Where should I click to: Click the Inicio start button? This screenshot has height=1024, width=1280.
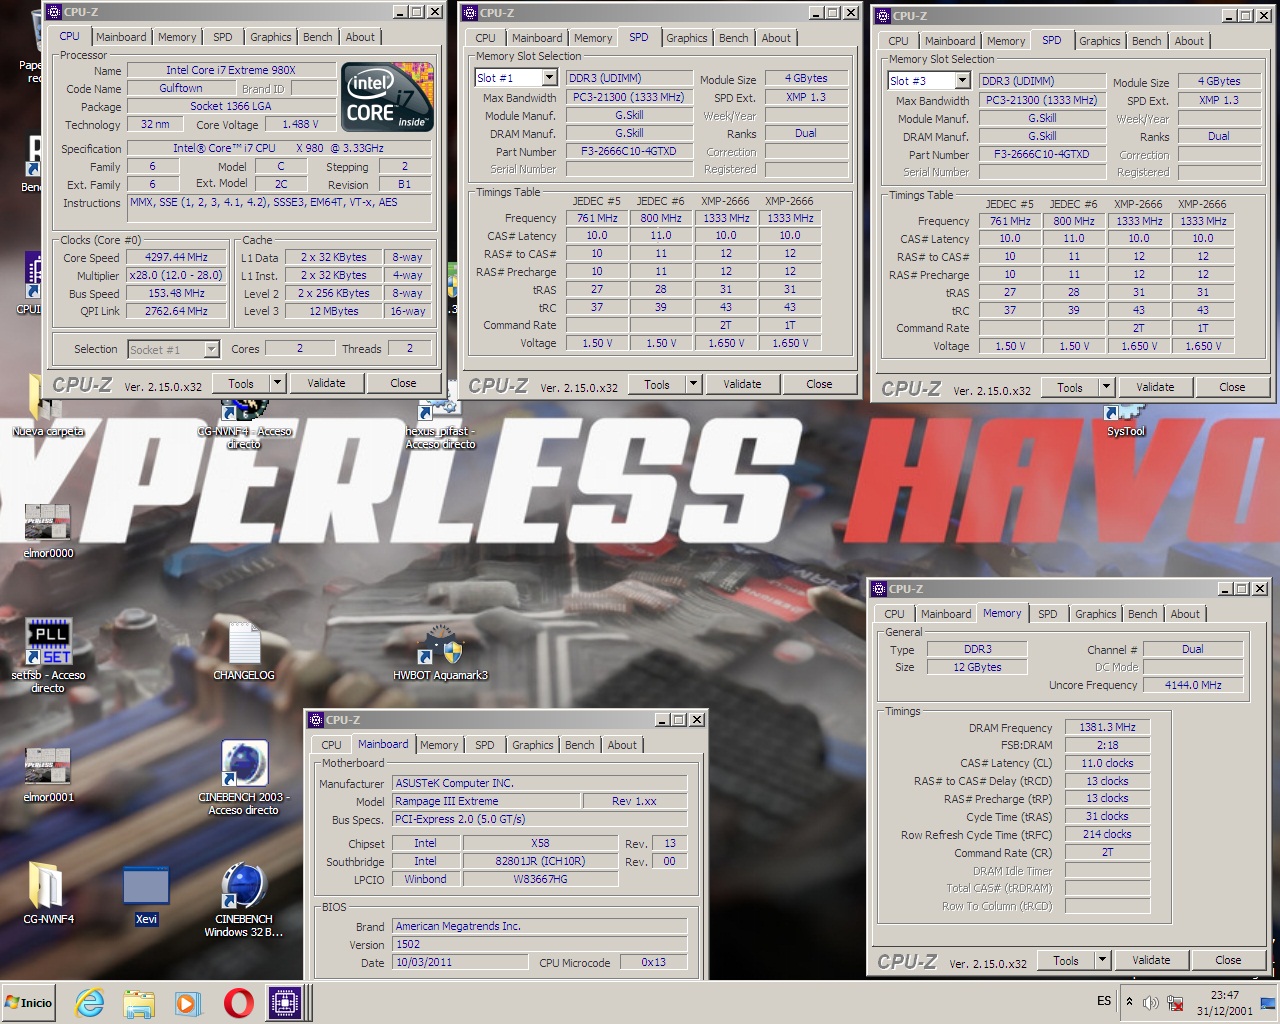[29, 1003]
